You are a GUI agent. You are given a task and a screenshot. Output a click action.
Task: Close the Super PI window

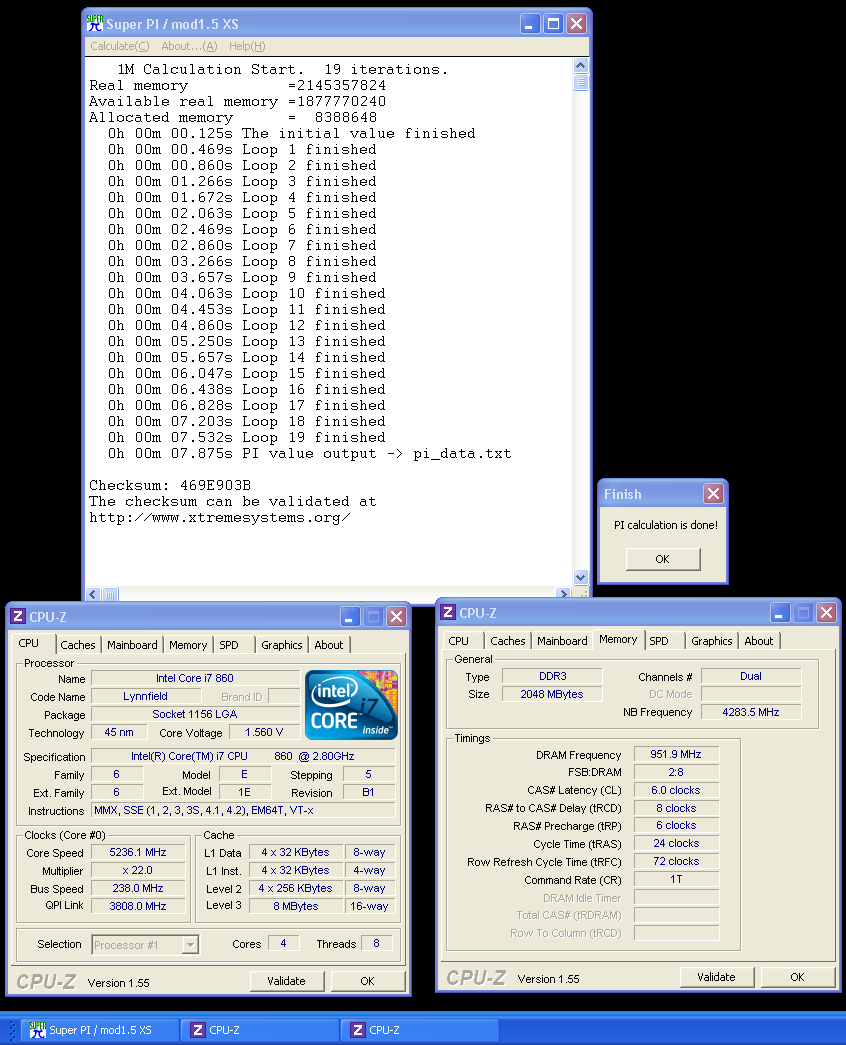576,24
